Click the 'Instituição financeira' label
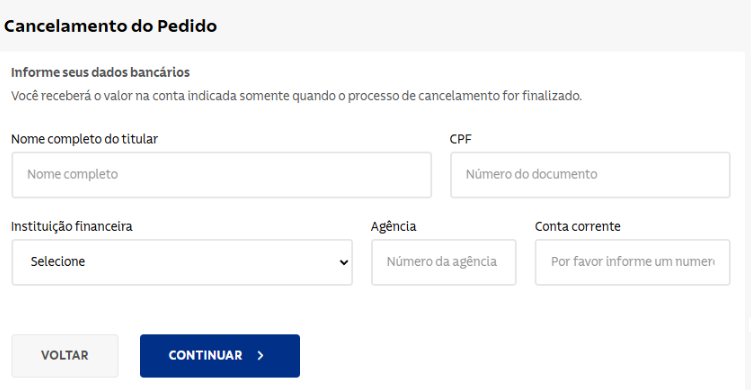This screenshot has height=390, width=751. (x=72, y=227)
